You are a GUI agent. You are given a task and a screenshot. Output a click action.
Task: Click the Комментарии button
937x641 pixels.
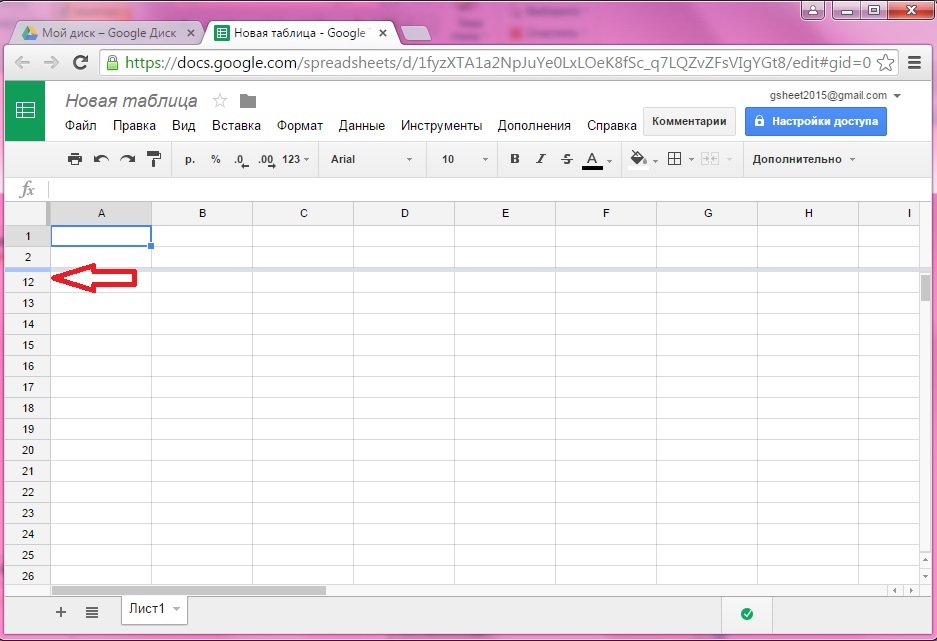click(689, 121)
